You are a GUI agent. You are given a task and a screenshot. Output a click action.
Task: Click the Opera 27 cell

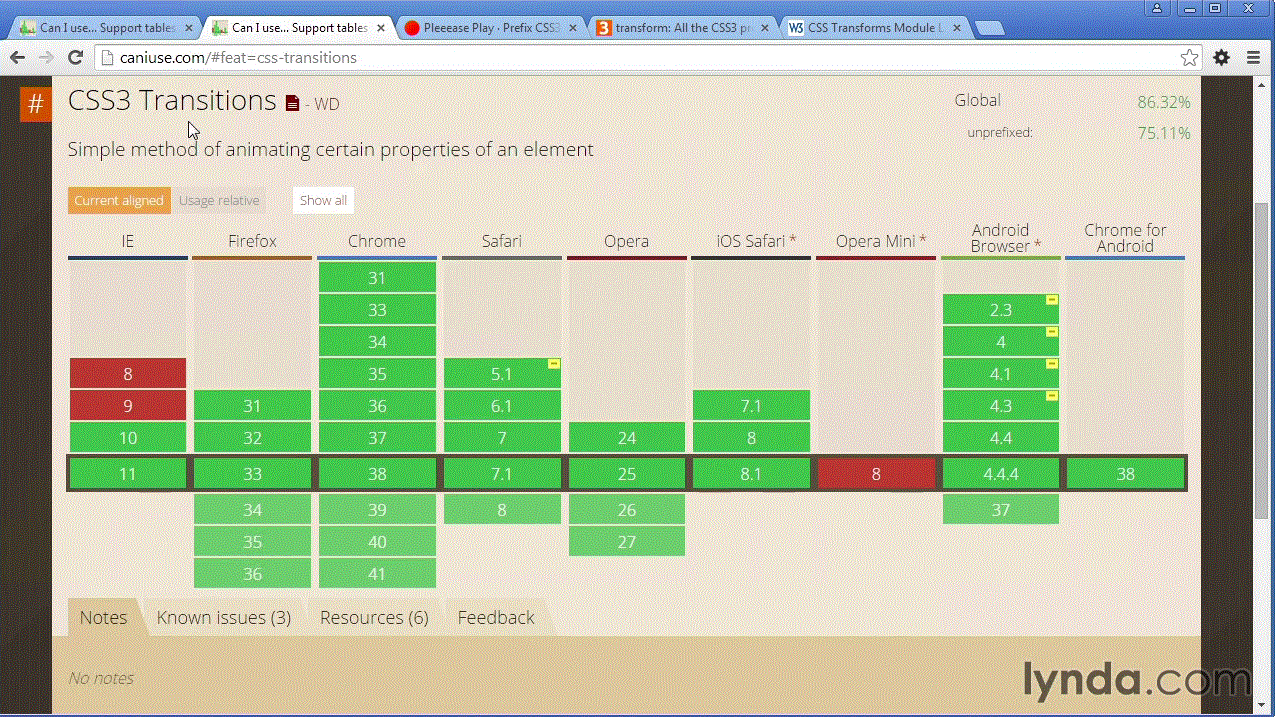pos(627,542)
